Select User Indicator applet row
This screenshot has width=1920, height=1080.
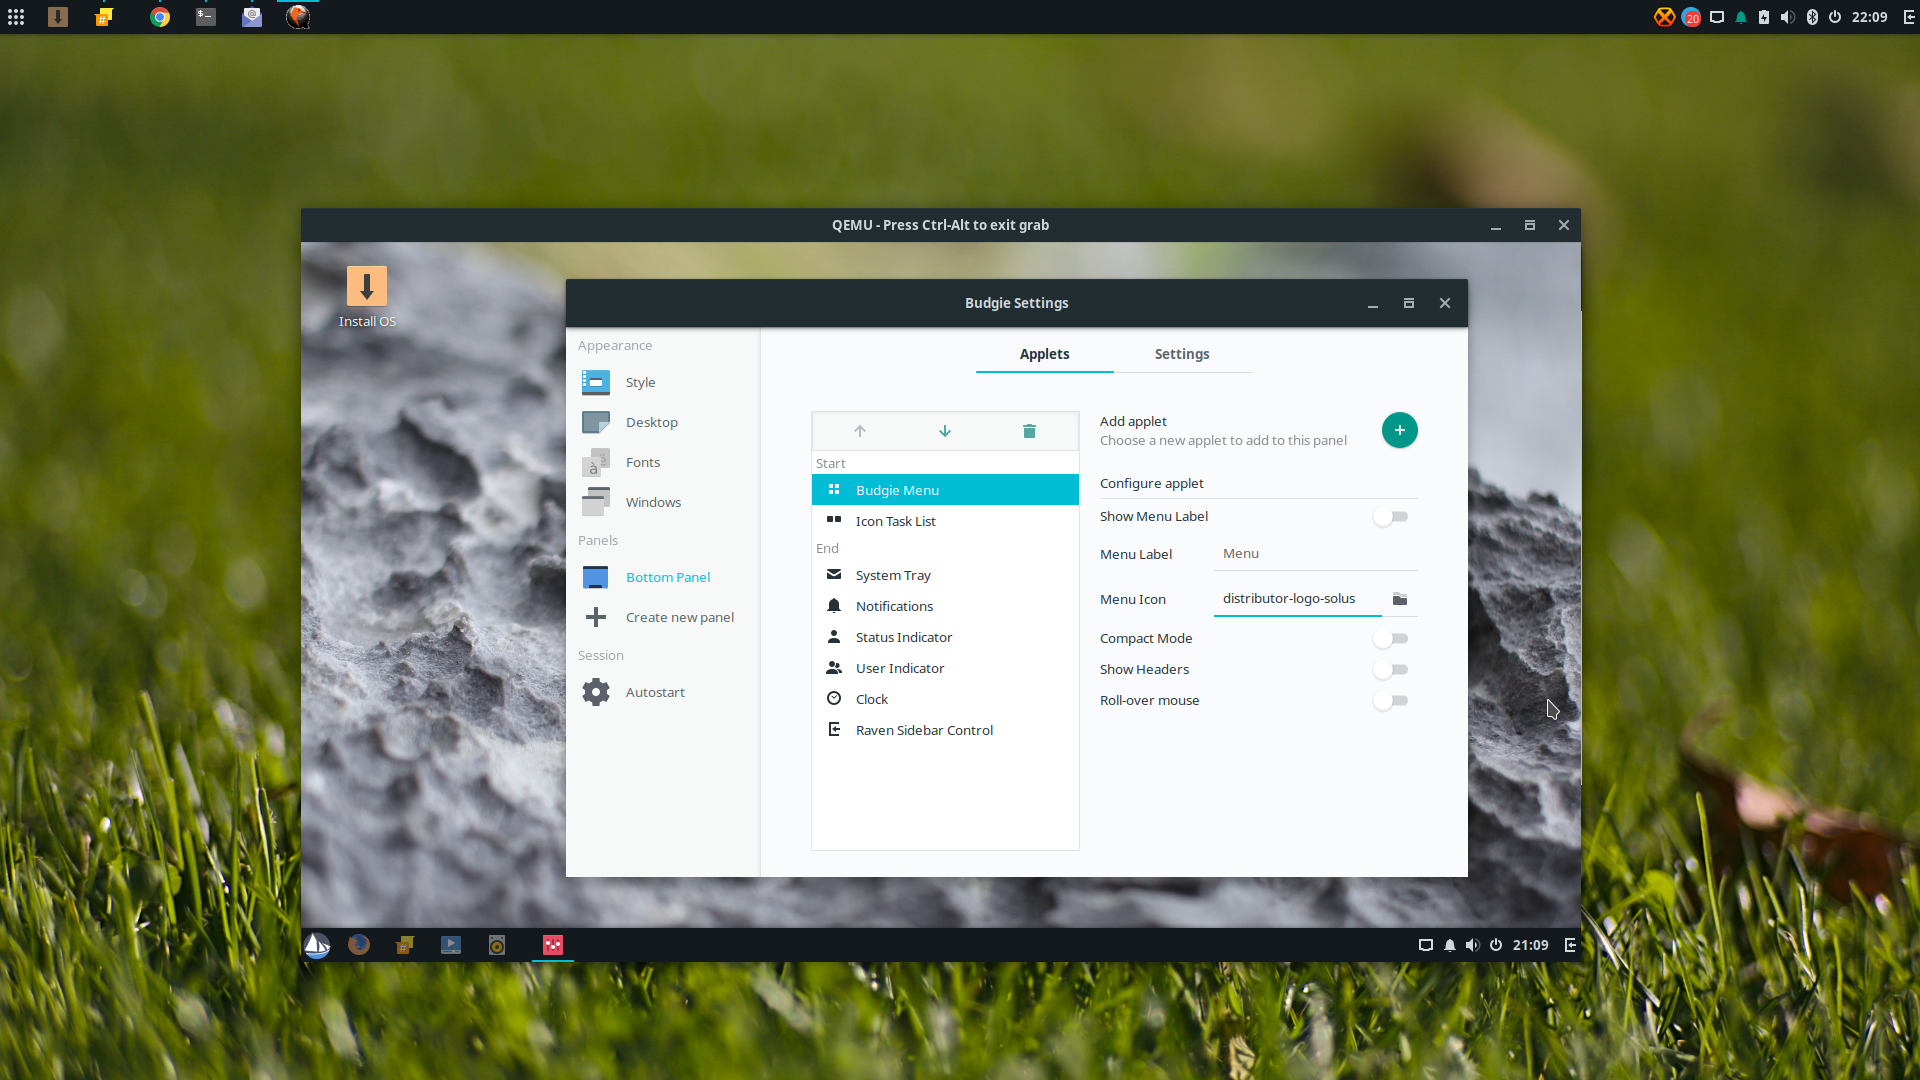pos(945,668)
